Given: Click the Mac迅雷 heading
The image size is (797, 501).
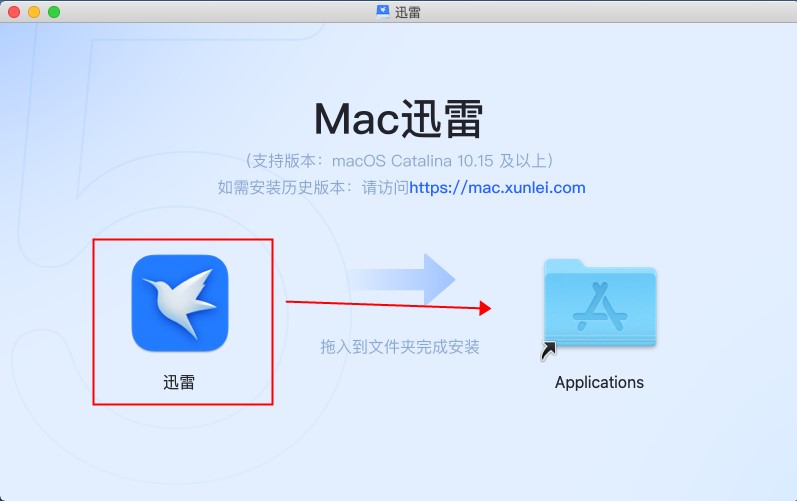Looking at the screenshot, I should click(x=398, y=119).
